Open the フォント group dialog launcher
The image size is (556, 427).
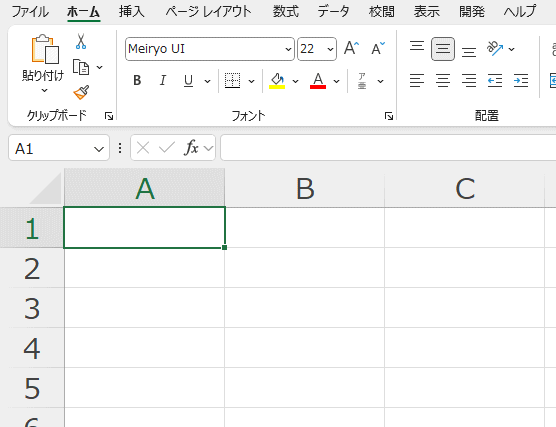[x=389, y=116]
